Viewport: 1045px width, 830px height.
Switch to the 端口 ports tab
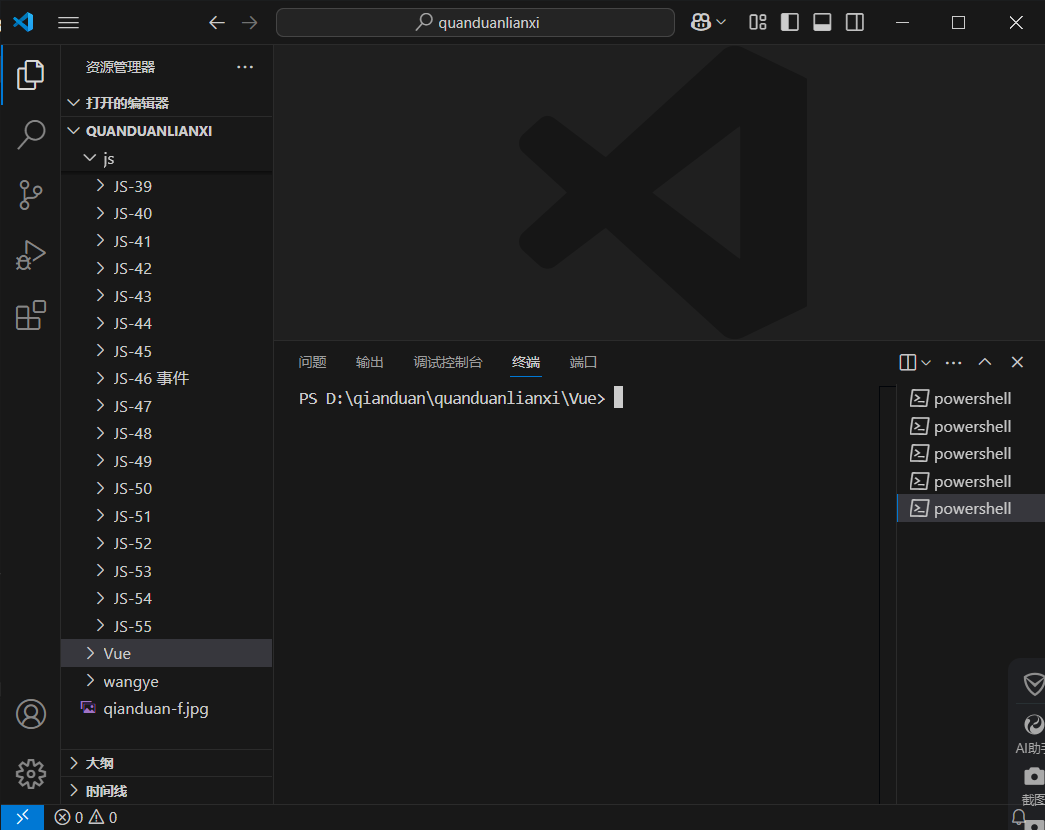point(583,362)
